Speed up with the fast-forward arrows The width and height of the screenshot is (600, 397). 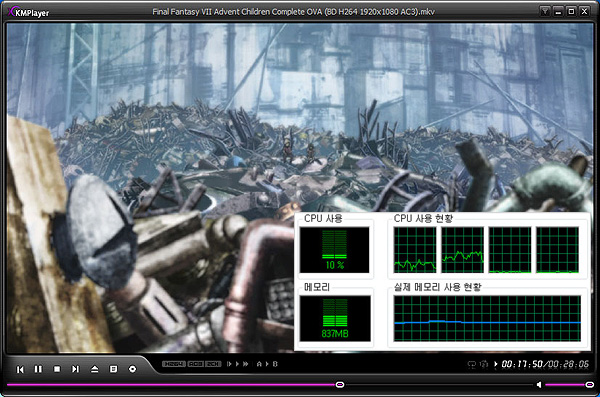click(245, 364)
